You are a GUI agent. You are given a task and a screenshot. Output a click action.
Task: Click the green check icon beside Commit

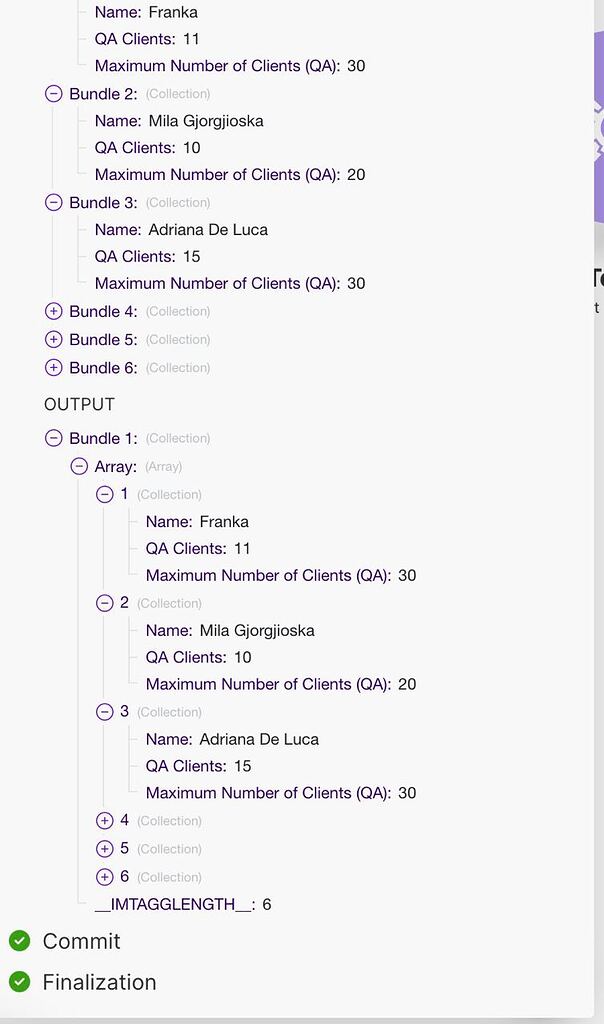point(19,941)
